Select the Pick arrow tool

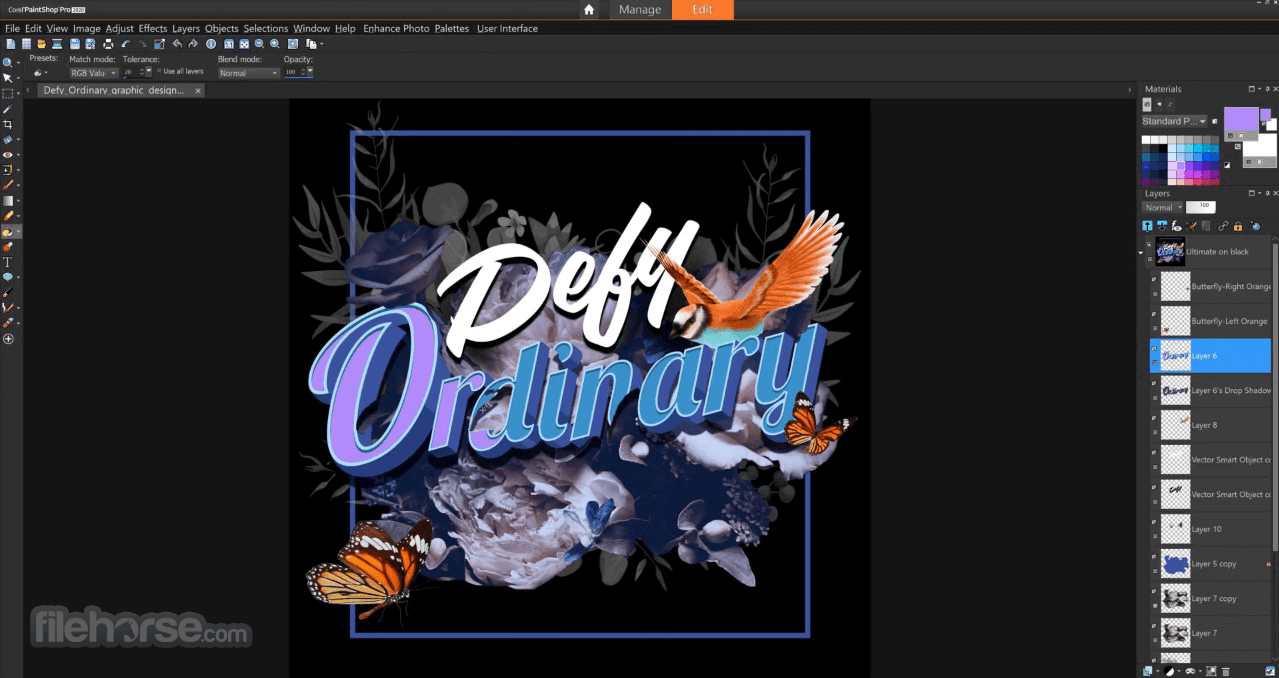click(7, 77)
